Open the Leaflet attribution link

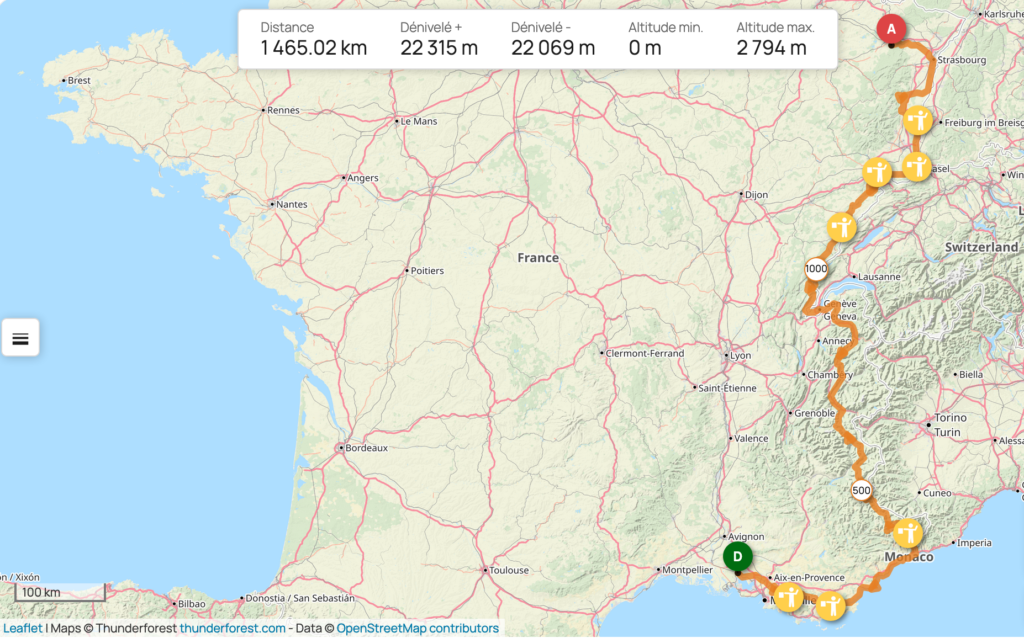(x=22, y=628)
